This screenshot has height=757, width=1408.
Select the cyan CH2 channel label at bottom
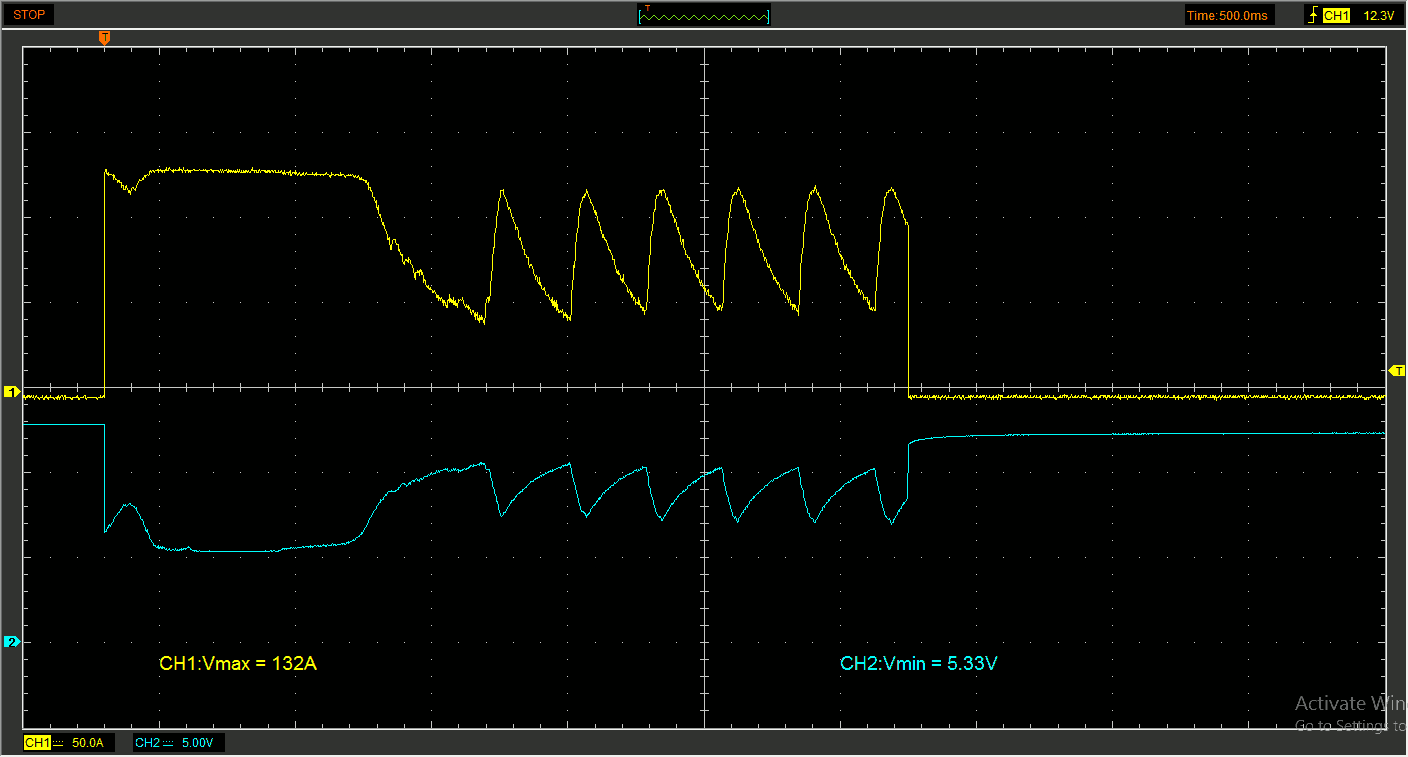[147, 743]
